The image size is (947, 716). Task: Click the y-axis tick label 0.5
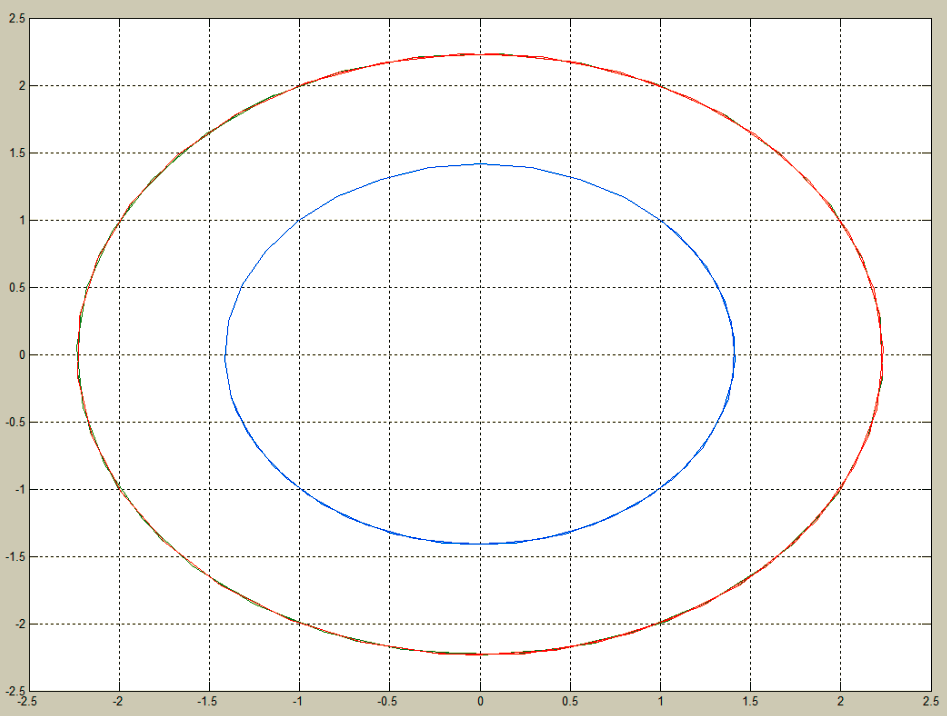click(x=18, y=288)
